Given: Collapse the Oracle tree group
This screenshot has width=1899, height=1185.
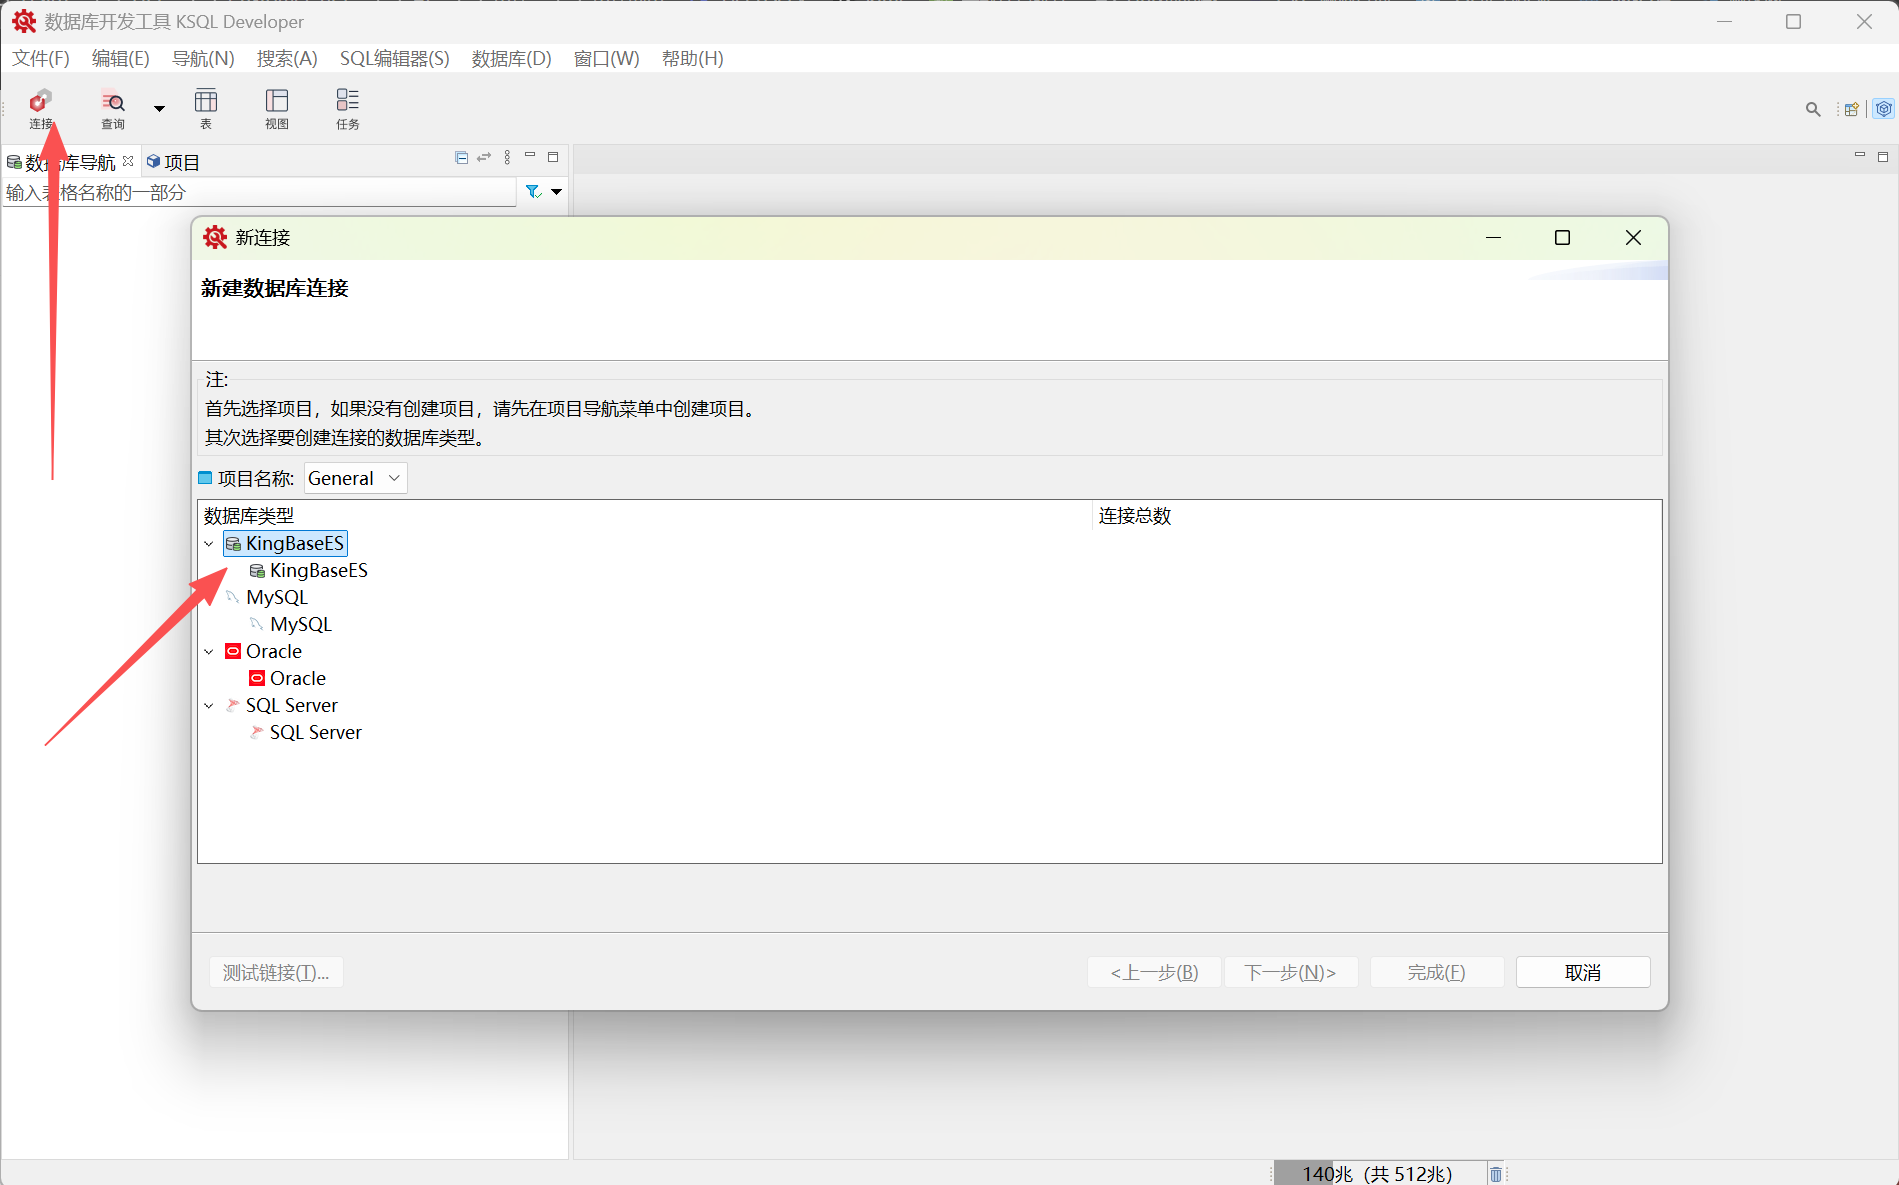Looking at the screenshot, I should (209, 652).
